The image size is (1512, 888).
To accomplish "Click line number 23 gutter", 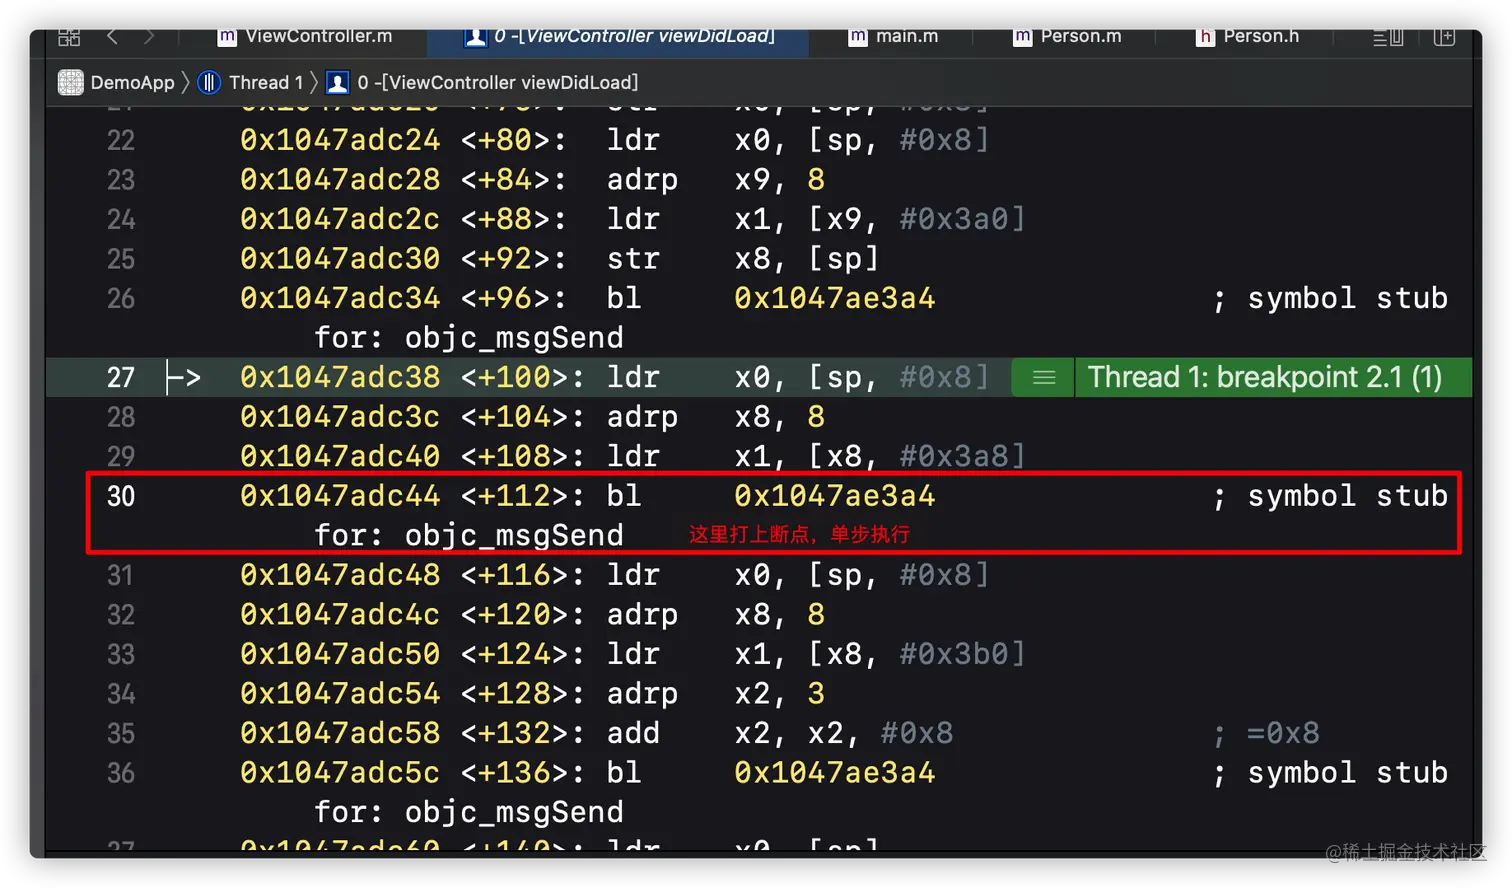I will [121, 180].
